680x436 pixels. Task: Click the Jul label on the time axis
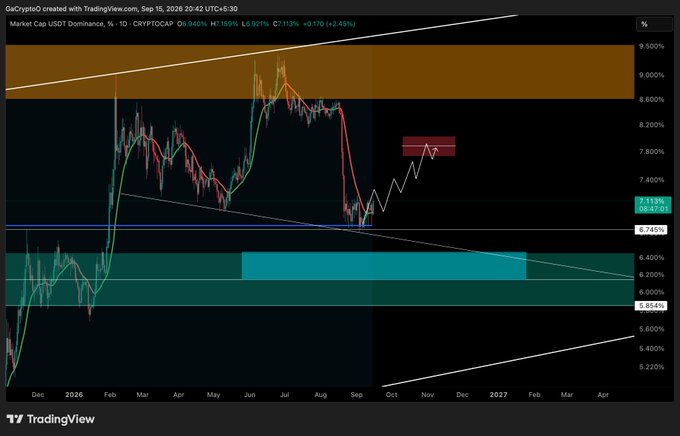tap(284, 395)
